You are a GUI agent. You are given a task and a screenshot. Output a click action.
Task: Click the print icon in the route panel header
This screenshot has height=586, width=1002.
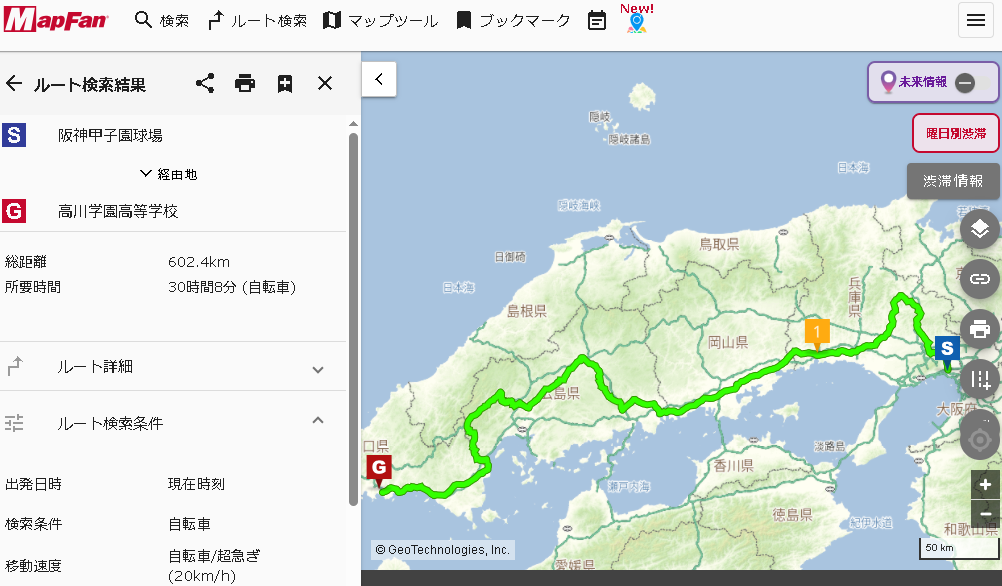245,83
